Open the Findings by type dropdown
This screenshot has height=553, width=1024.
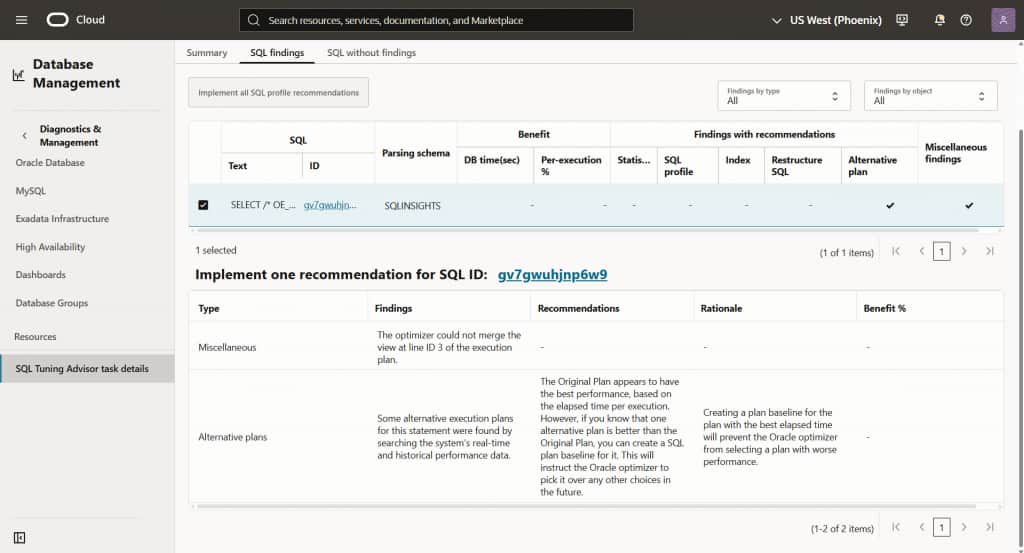[x=784, y=96]
